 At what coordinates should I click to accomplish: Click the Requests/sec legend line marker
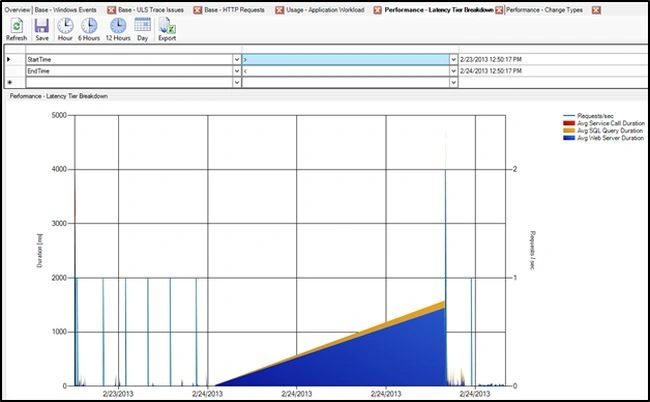pos(569,116)
